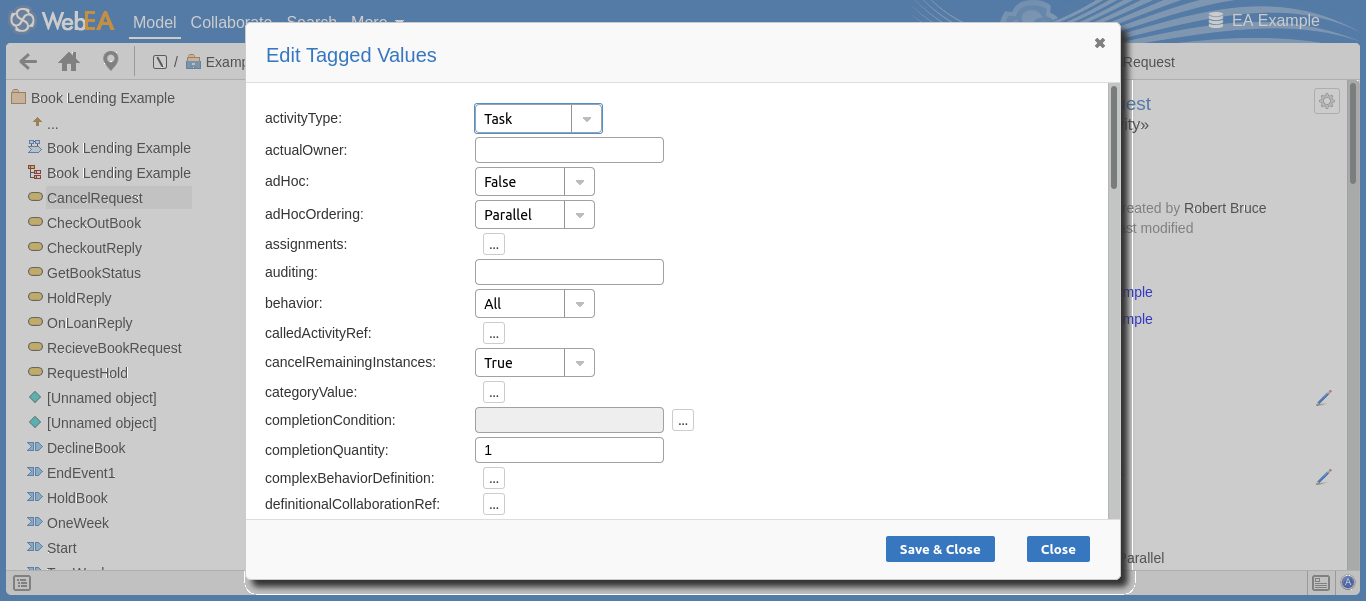Image resolution: width=1366 pixels, height=601 pixels.
Task: Click the WebEA logo icon
Action: tap(23, 21)
